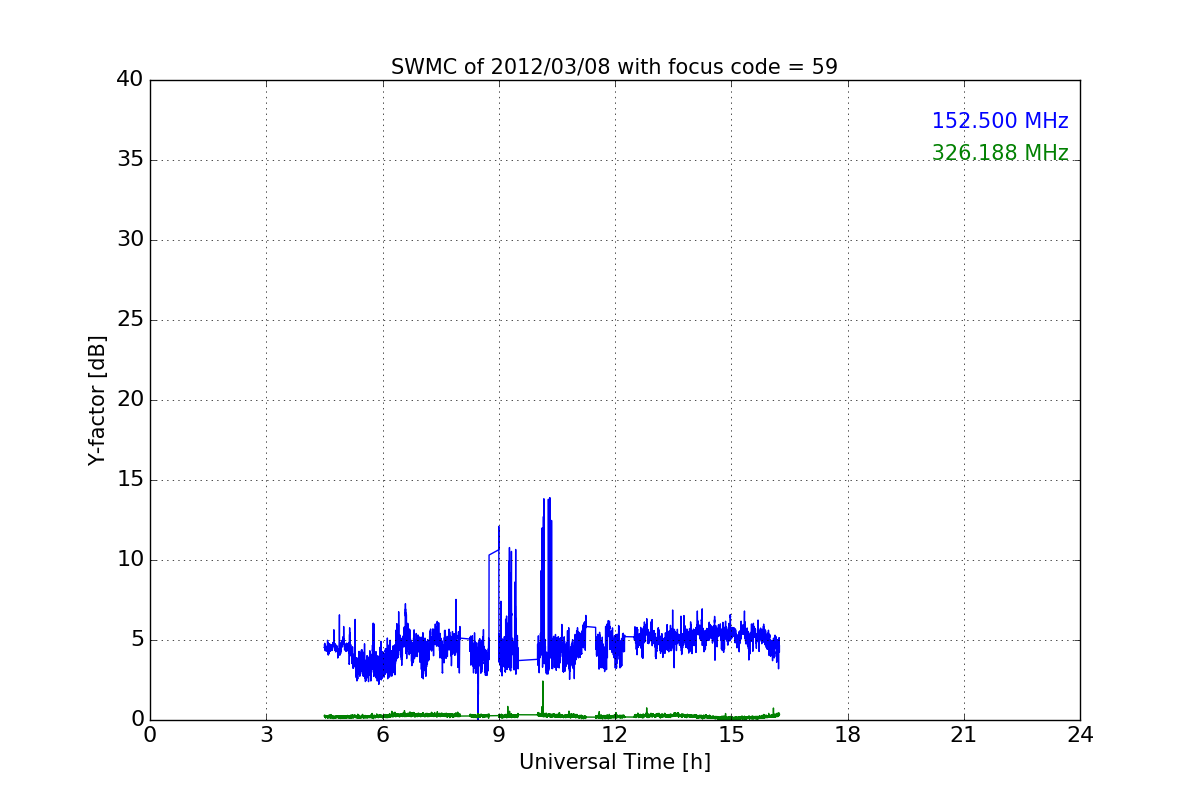Select the green '326.188 MHz' legend label
1200x800 pixels.
1000,153
